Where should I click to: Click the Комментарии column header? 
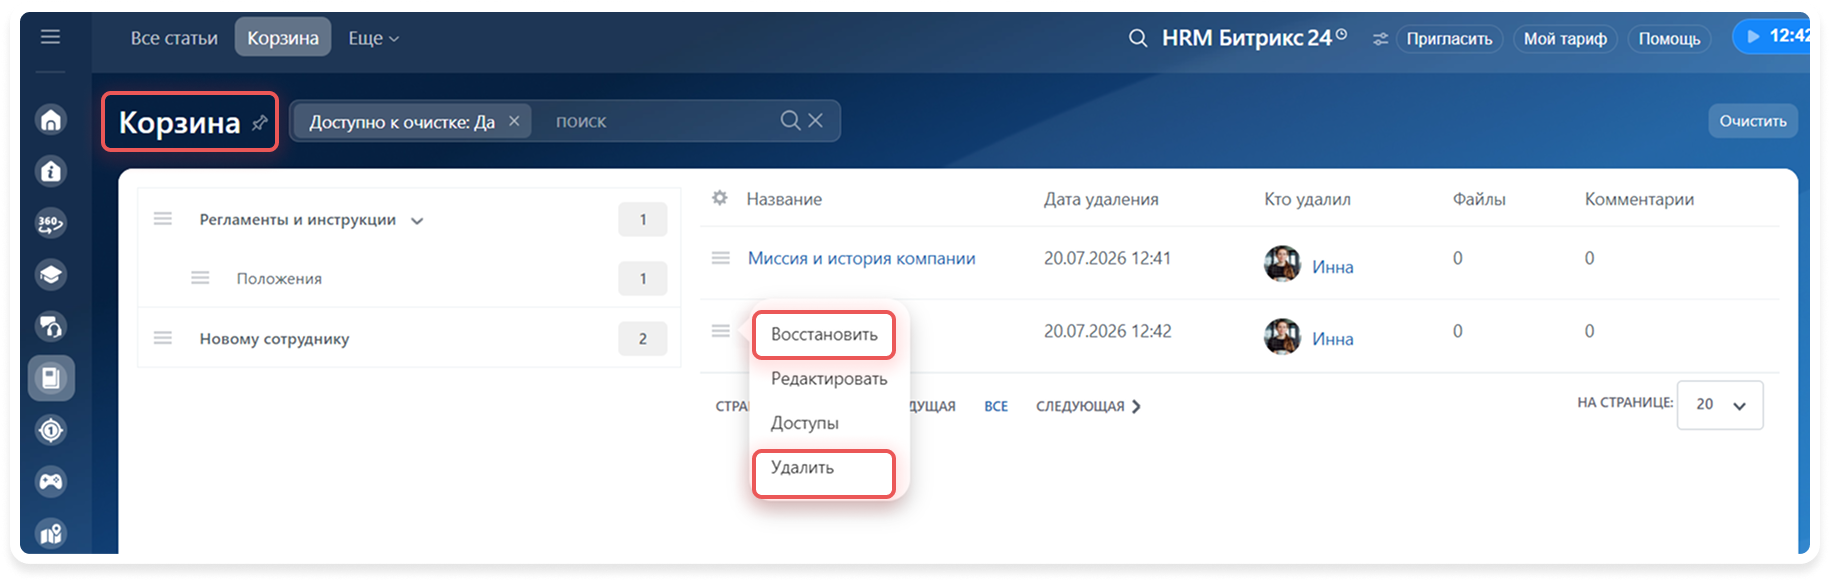[x=1639, y=199]
